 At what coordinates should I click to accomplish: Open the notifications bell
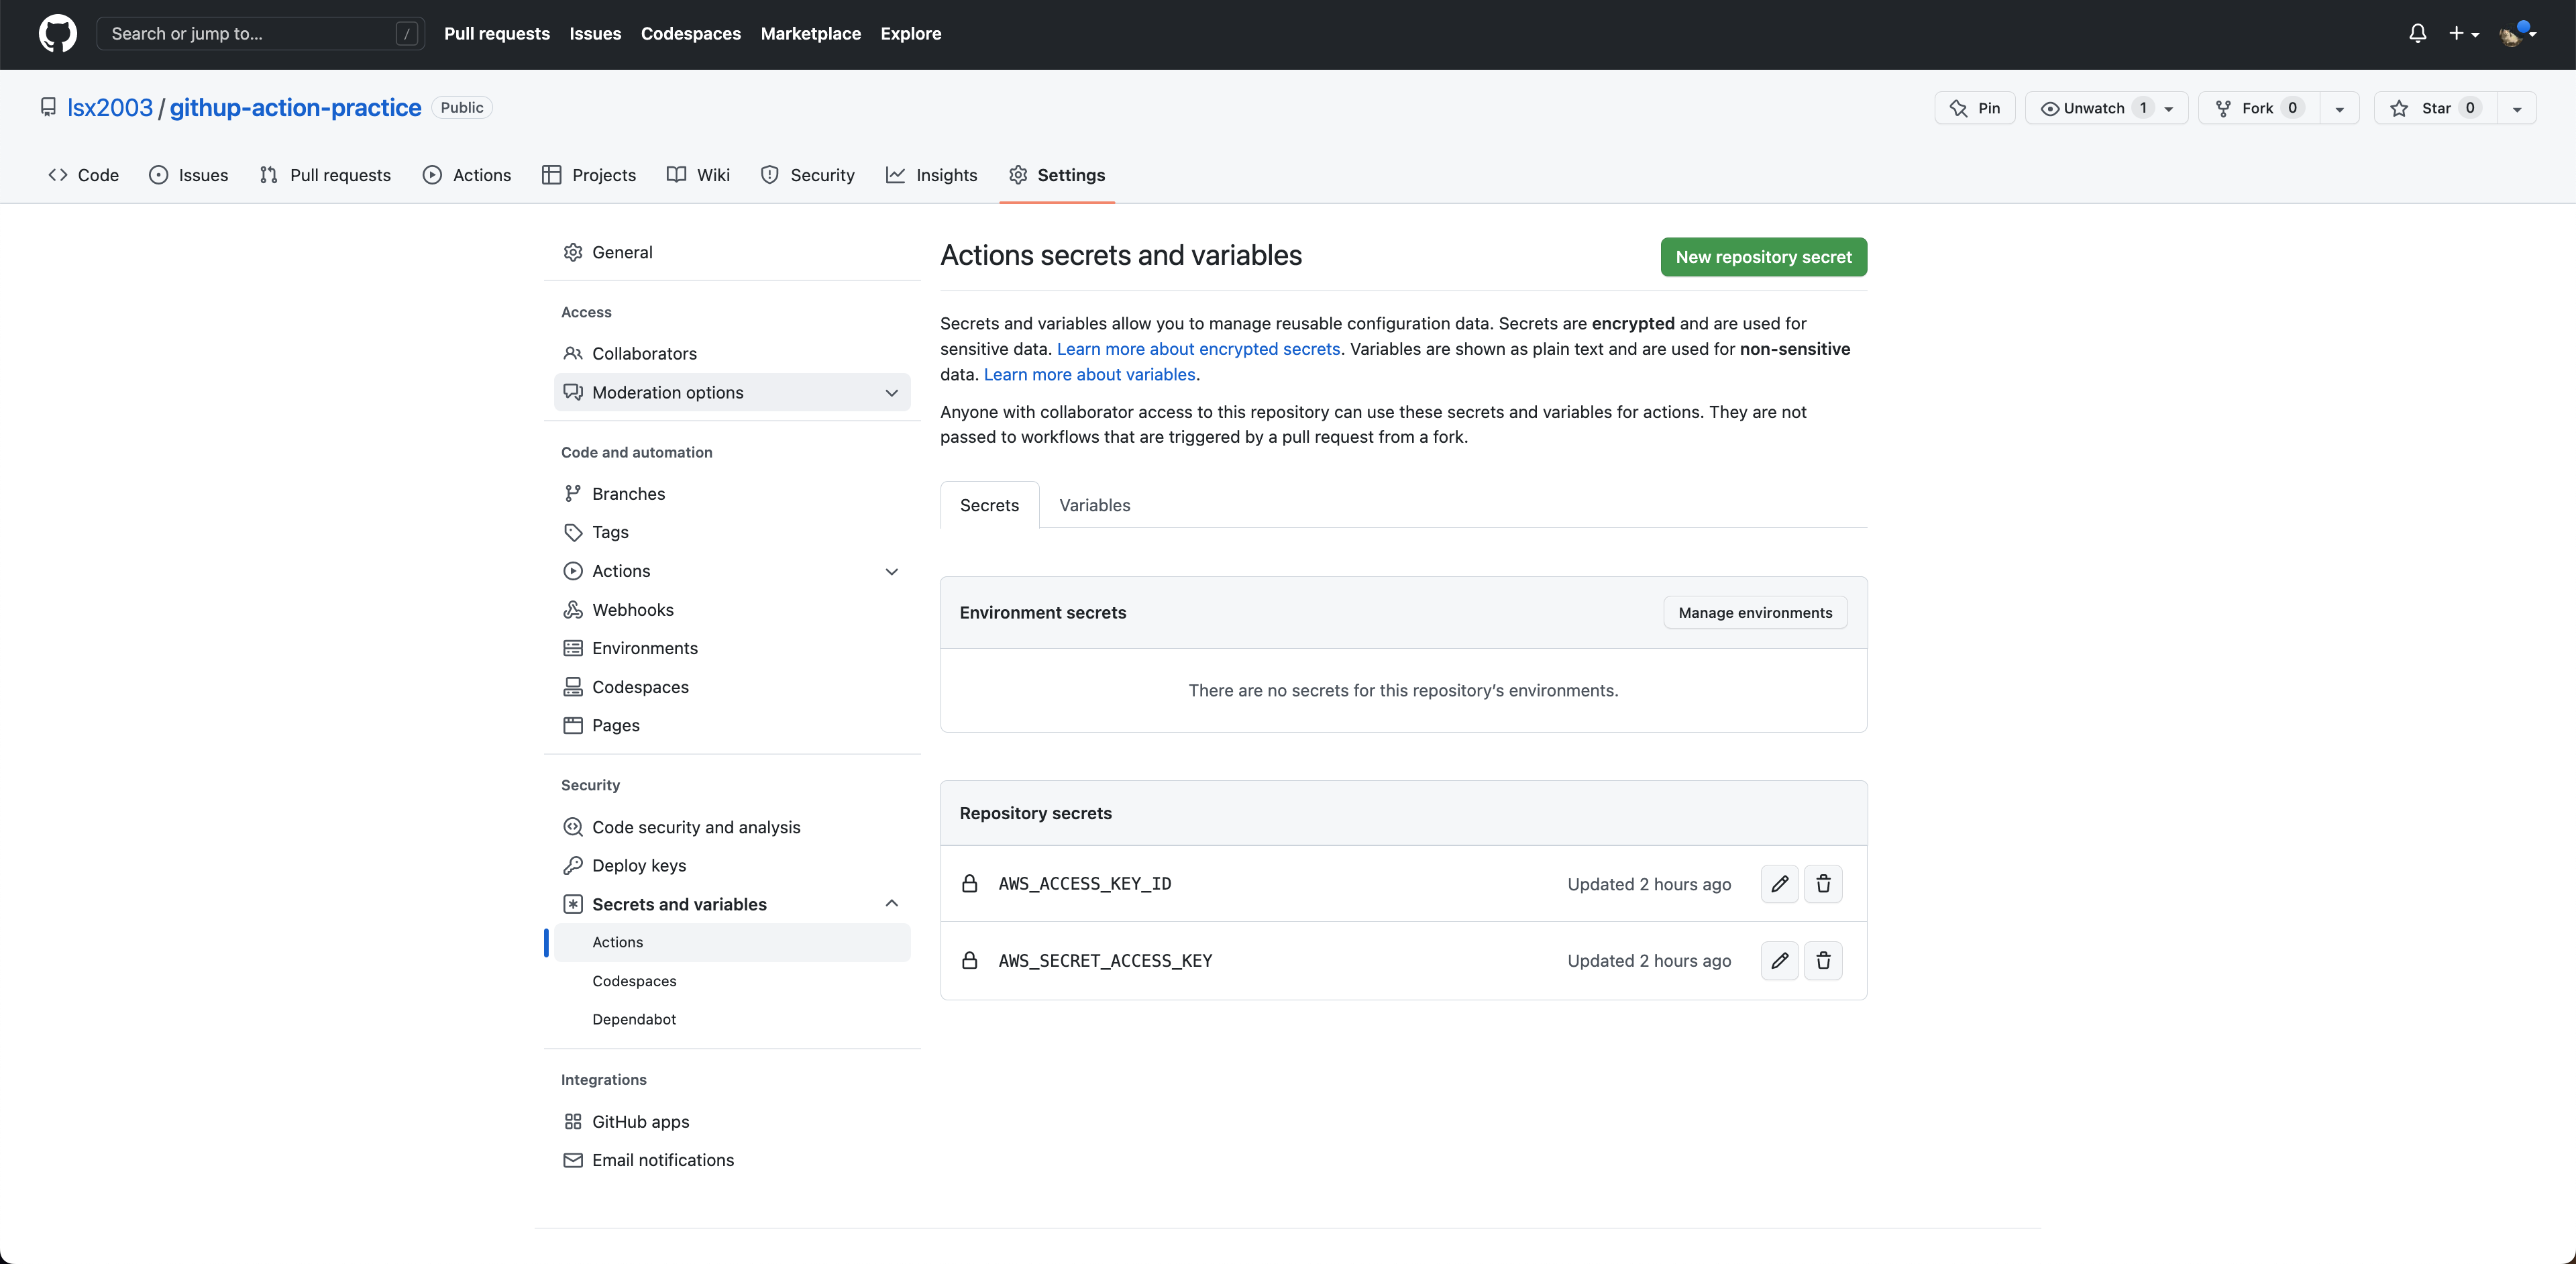2417,33
